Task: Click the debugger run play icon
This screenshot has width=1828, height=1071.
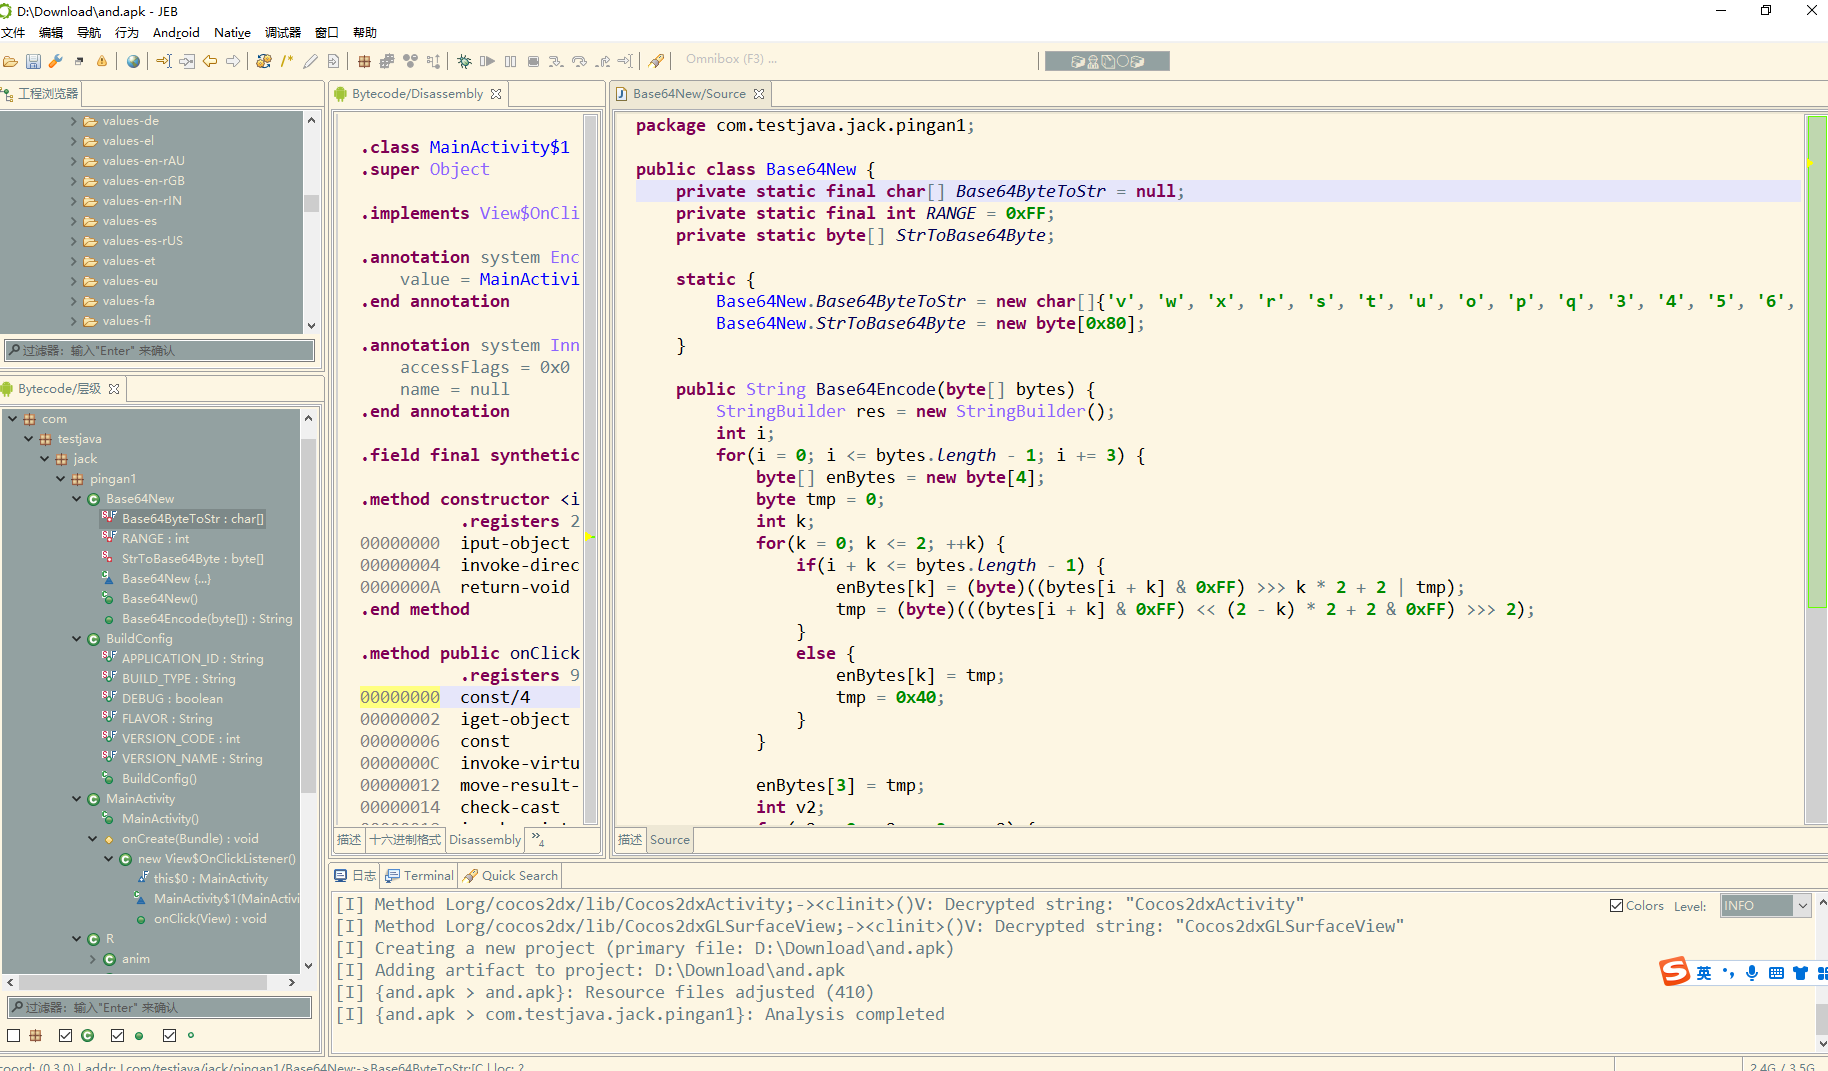Action: click(487, 61)
